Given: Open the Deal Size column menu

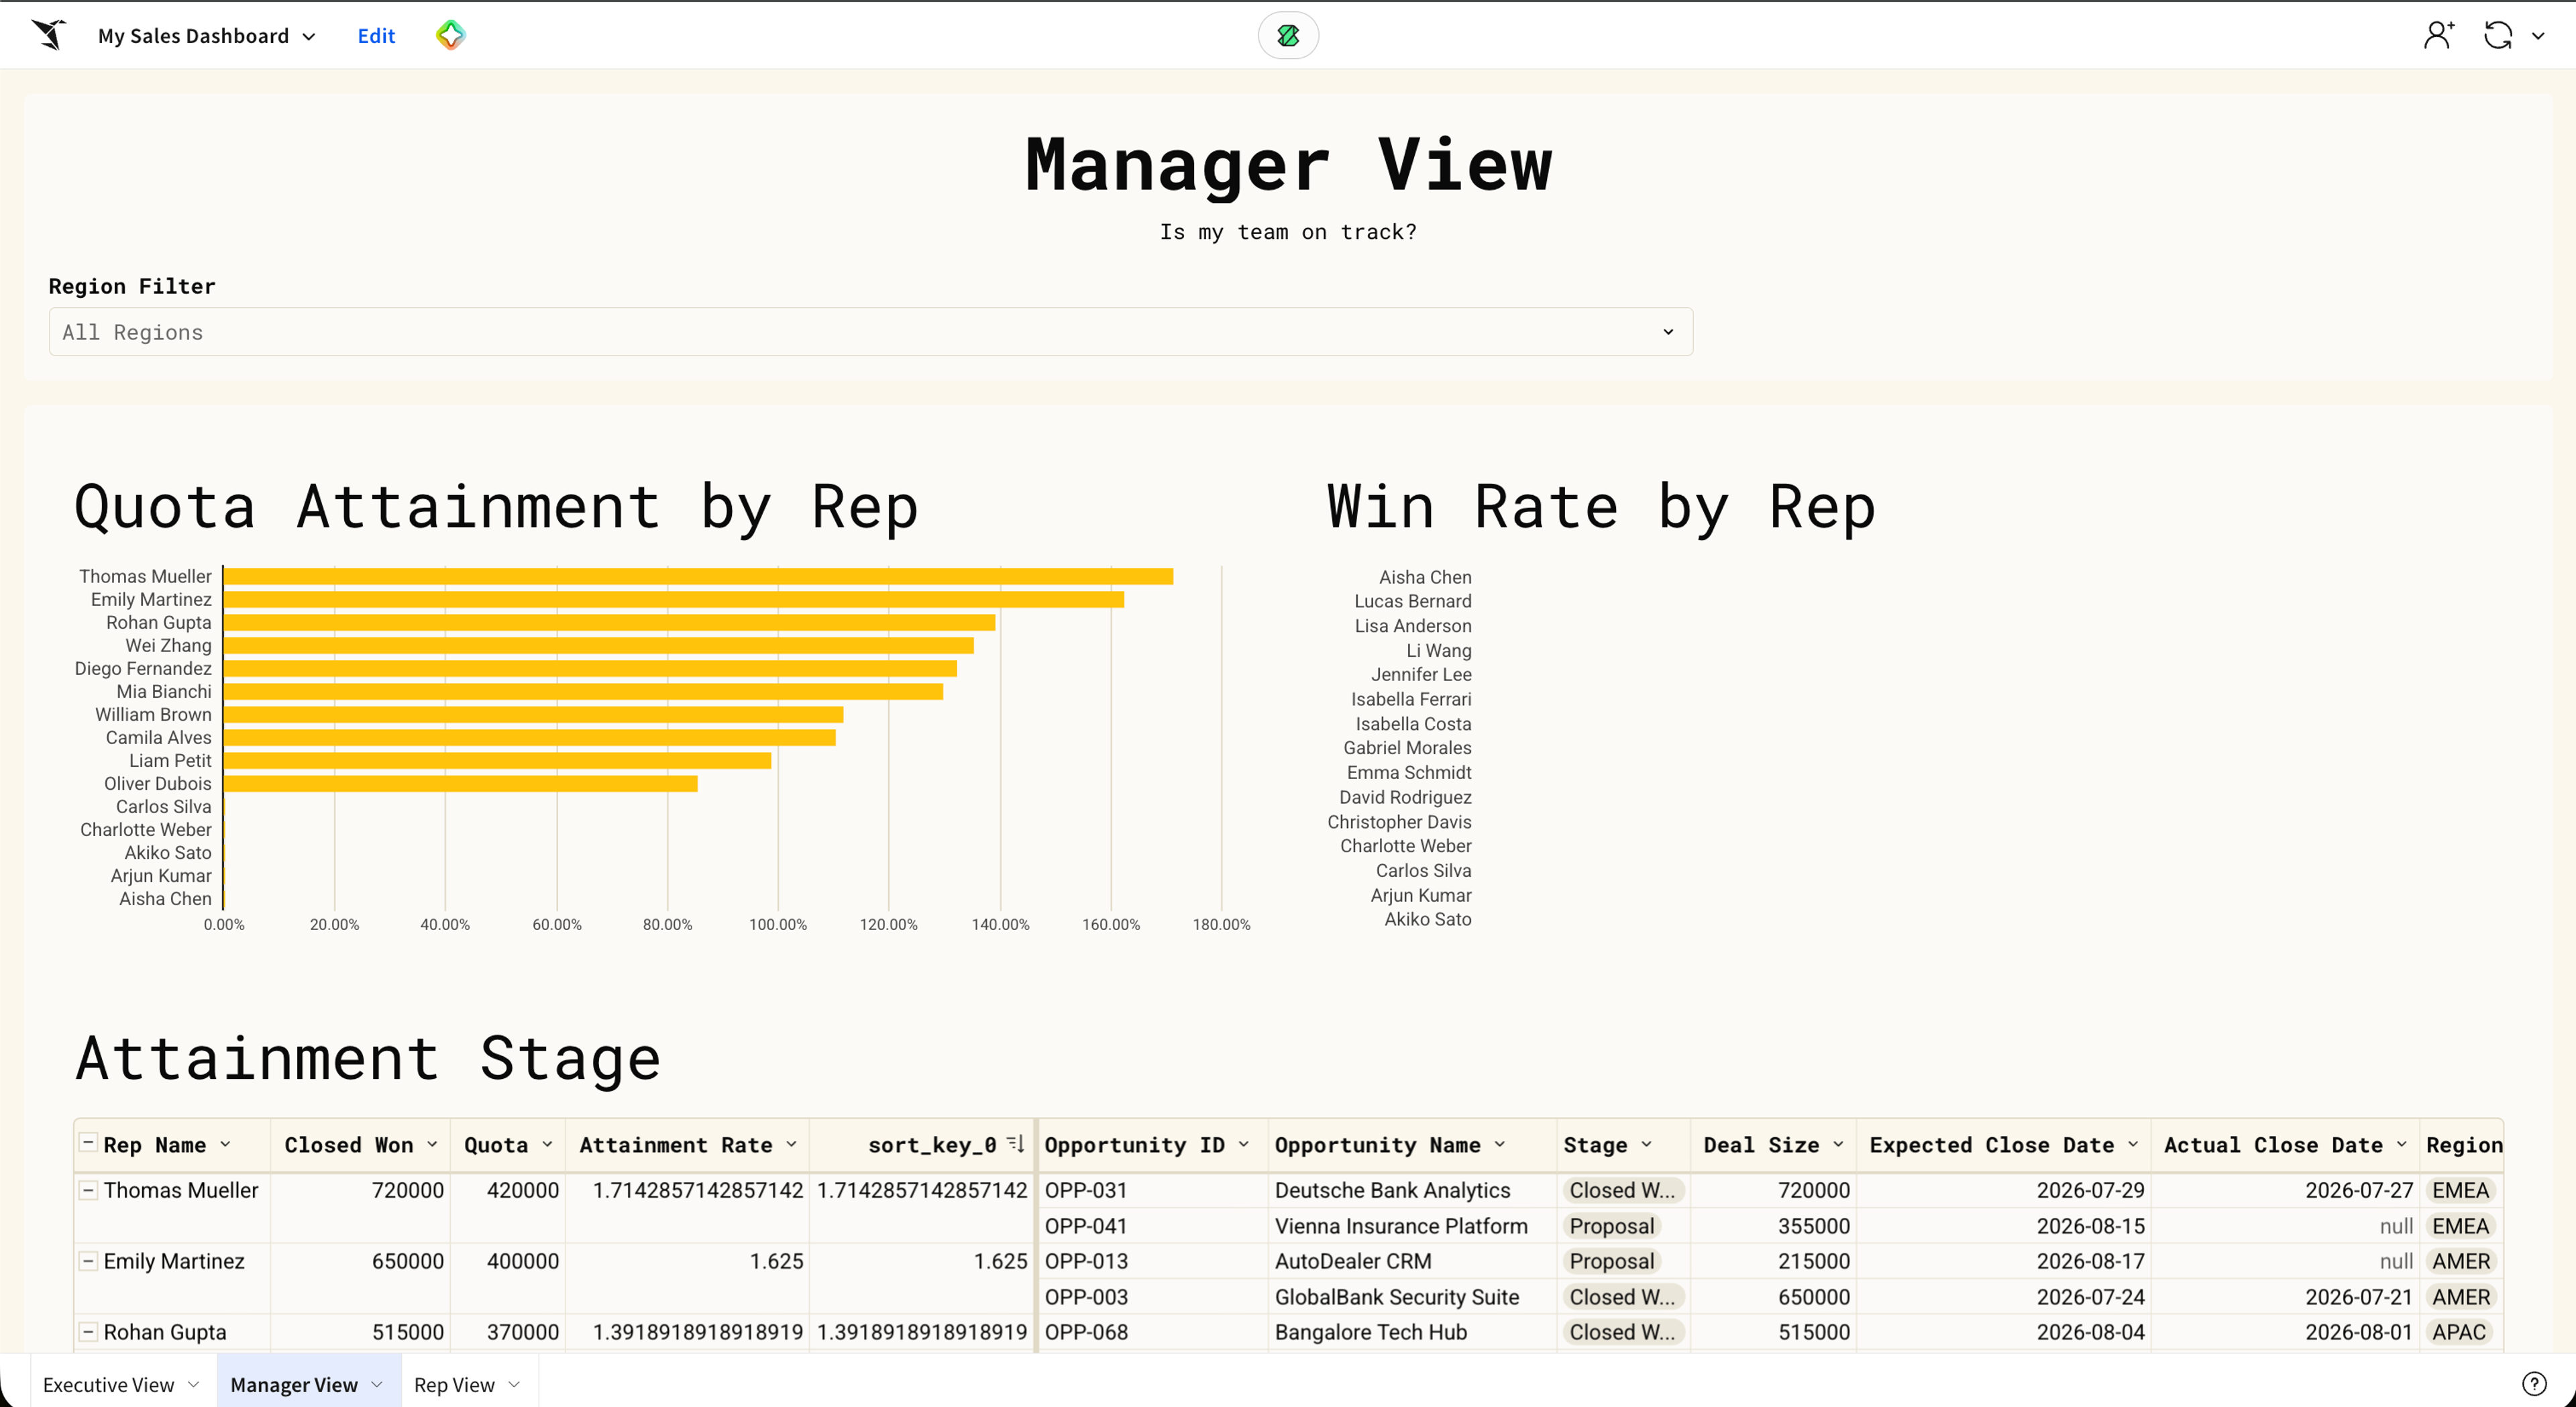Looking at the screenshot, I should [x=1838, y=1144].
